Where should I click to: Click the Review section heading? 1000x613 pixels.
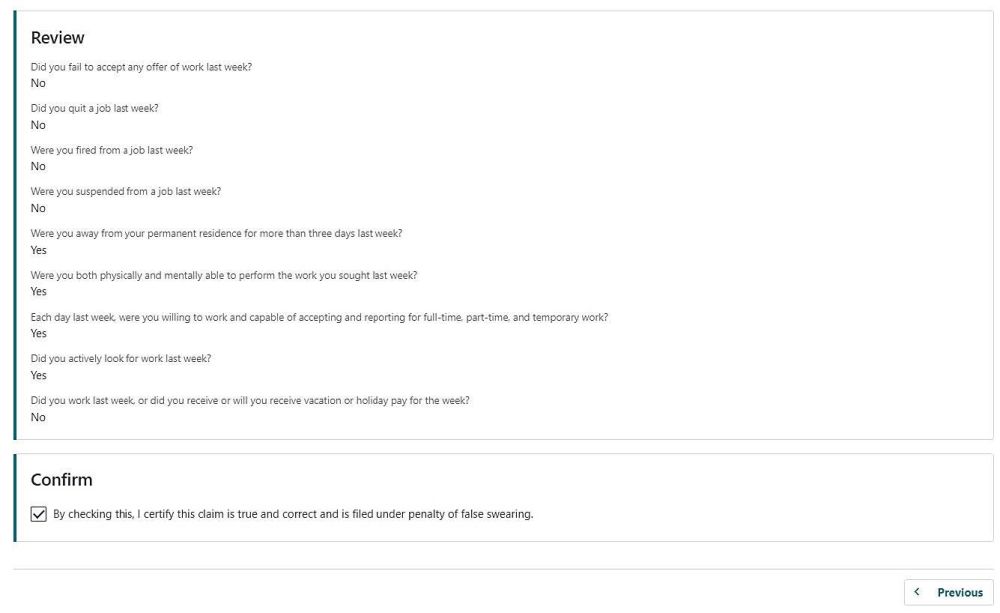[x=58, y=38]
